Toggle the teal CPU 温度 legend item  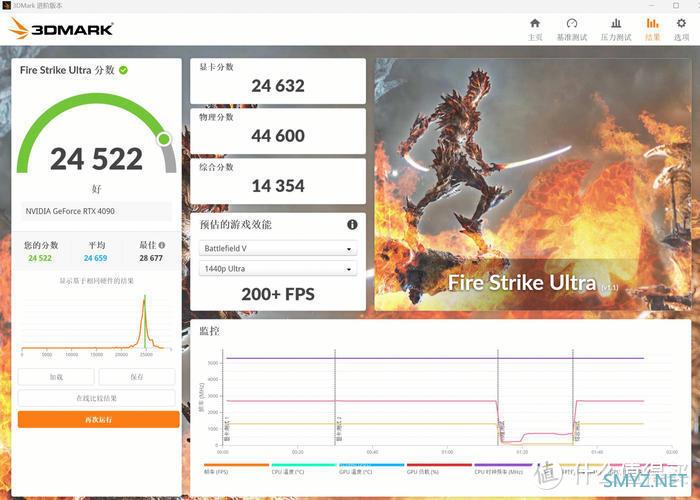click(304, 469)
